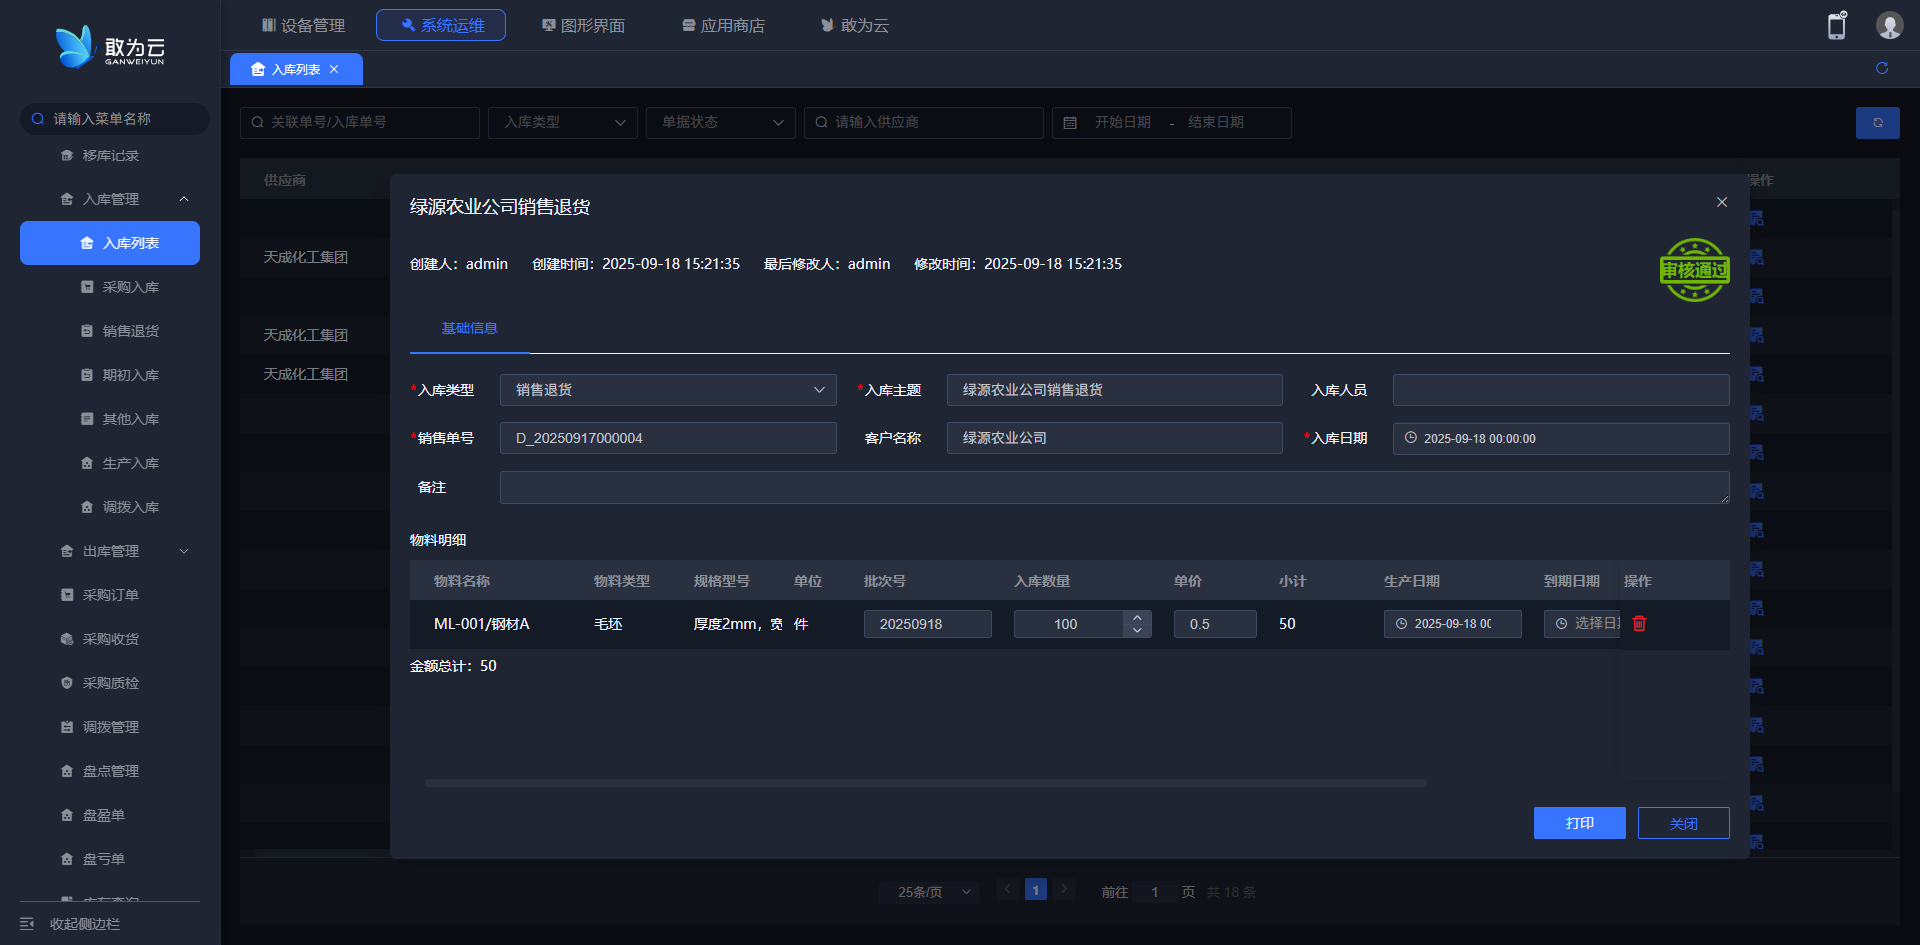Select 入库列表 in the sidebar
The height and width of the screenshot is (945, 1920).
[110, 243]
